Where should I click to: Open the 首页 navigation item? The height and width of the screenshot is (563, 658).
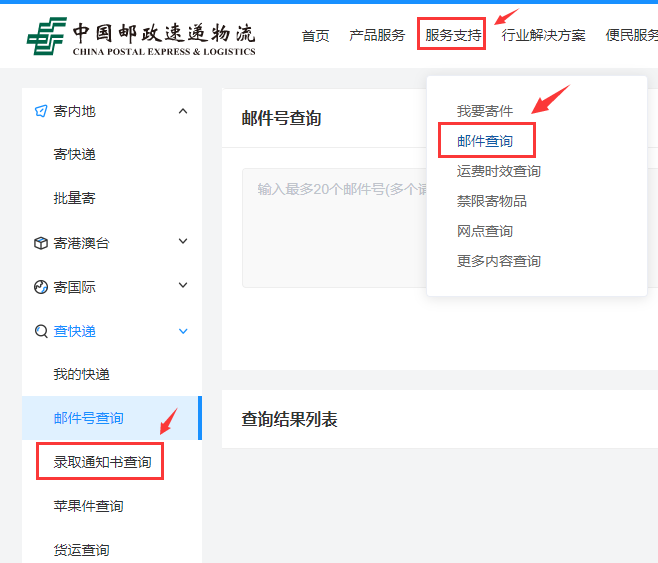[315, 36]
